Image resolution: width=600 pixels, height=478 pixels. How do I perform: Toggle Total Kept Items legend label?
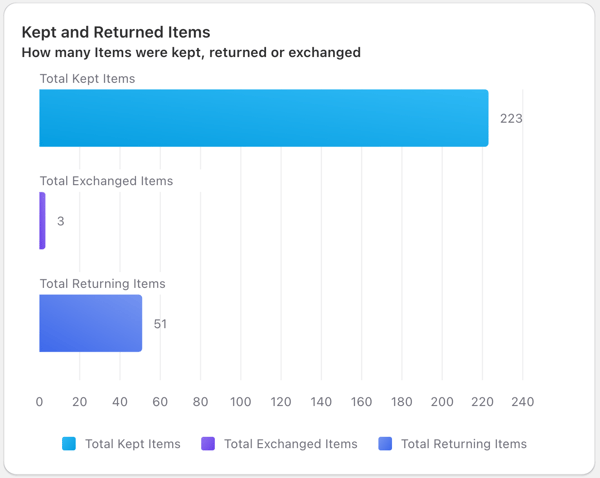coord(132,444)
